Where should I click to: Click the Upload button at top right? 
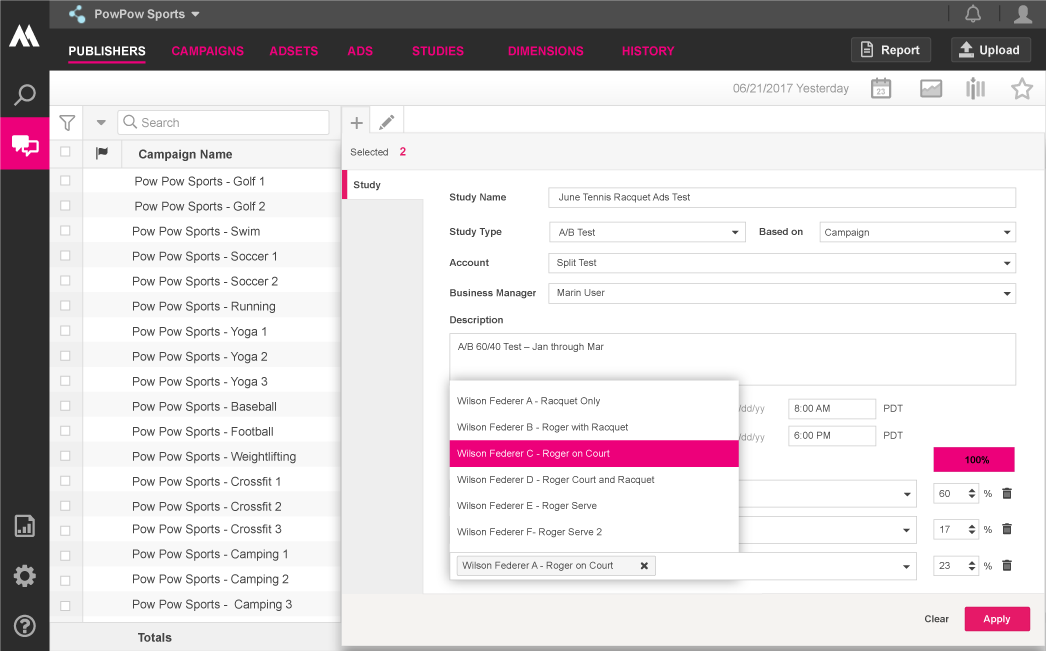coord(990,48)
